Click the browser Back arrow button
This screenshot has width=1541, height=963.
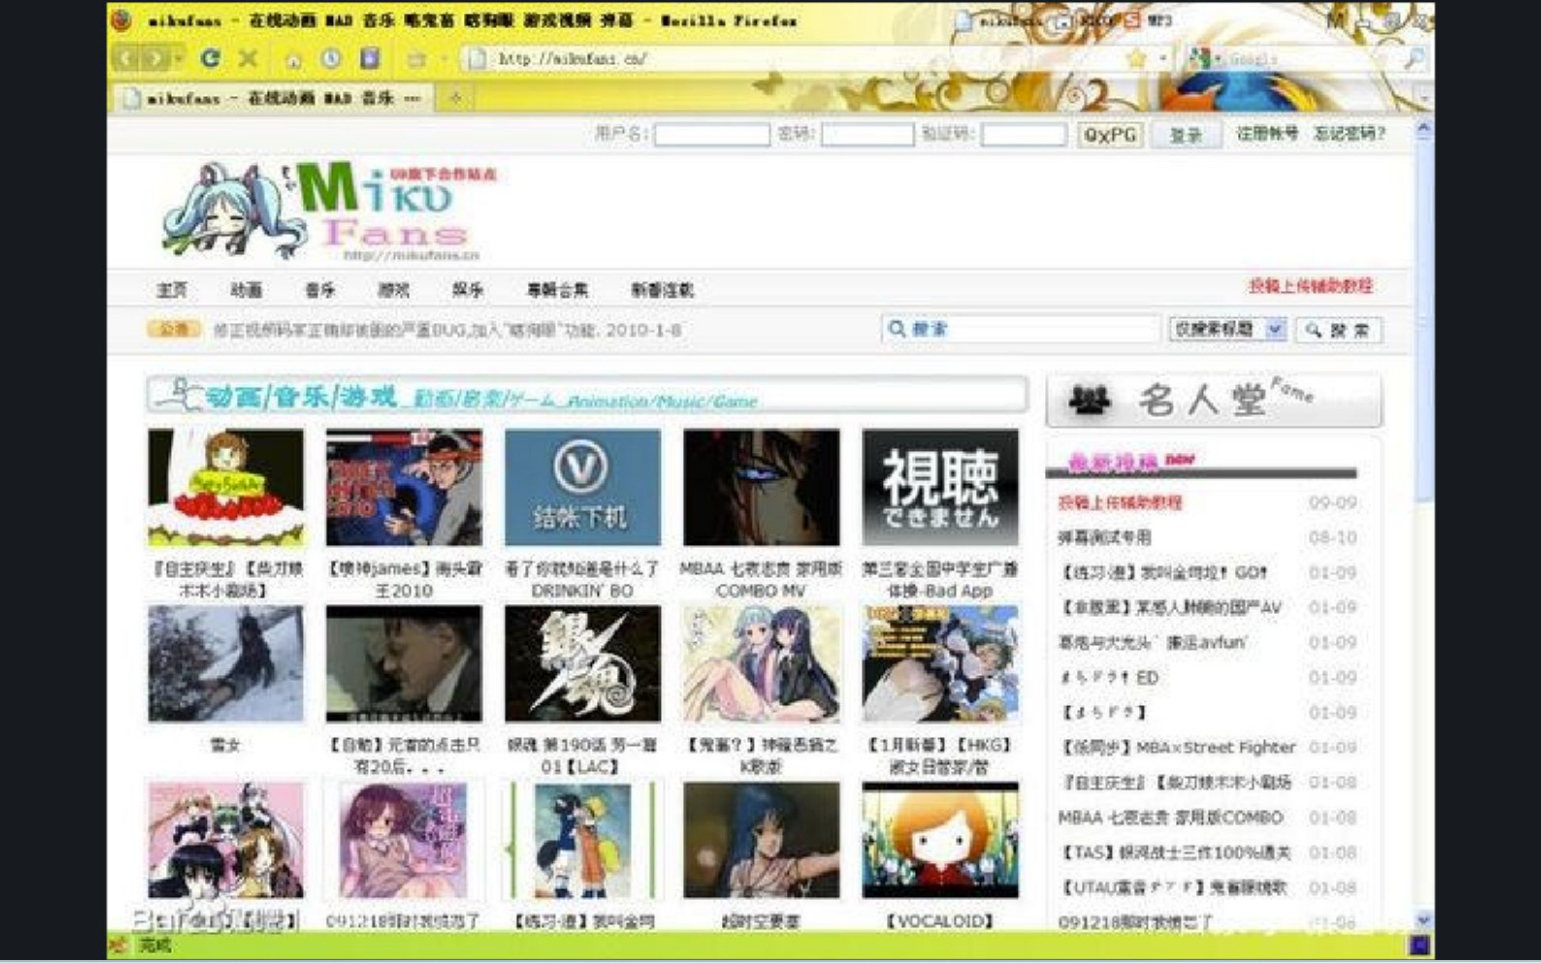tap(126, 59)
